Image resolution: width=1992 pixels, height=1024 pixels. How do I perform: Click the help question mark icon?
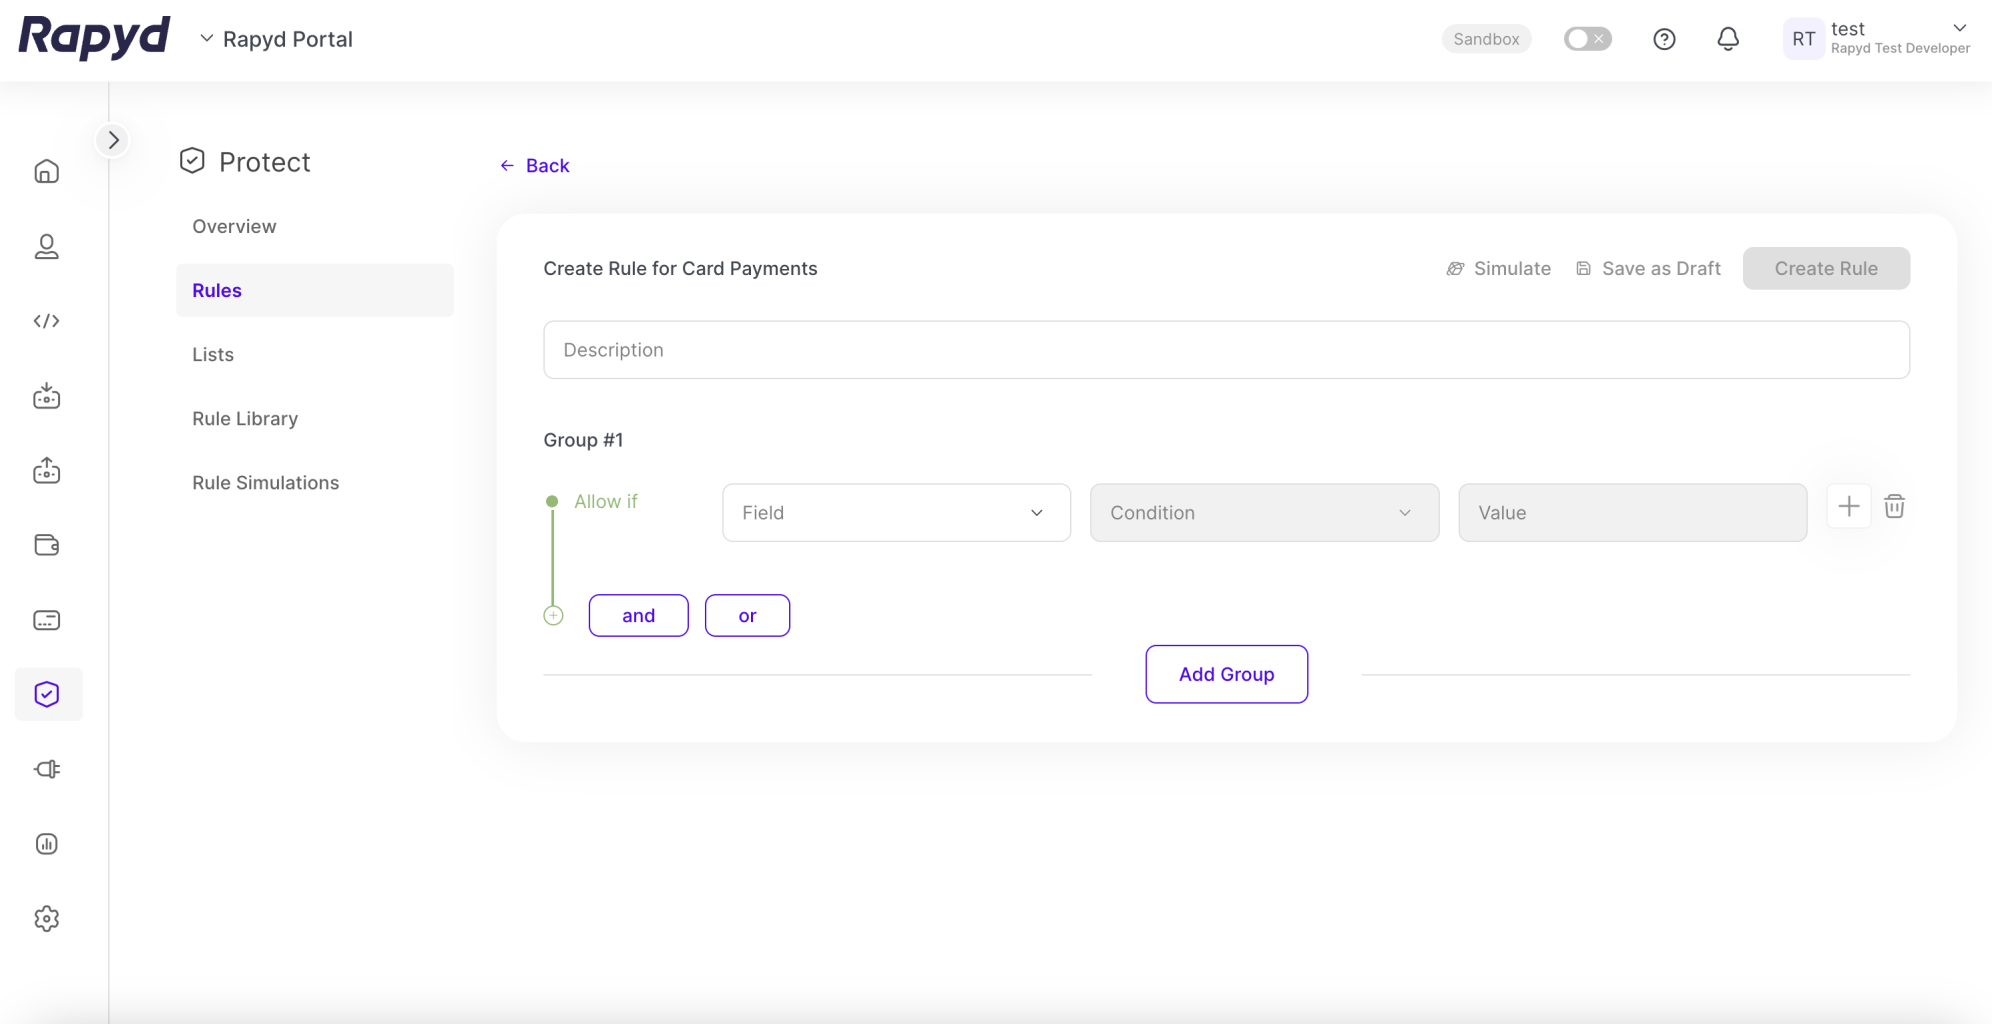click(1664, 39)
